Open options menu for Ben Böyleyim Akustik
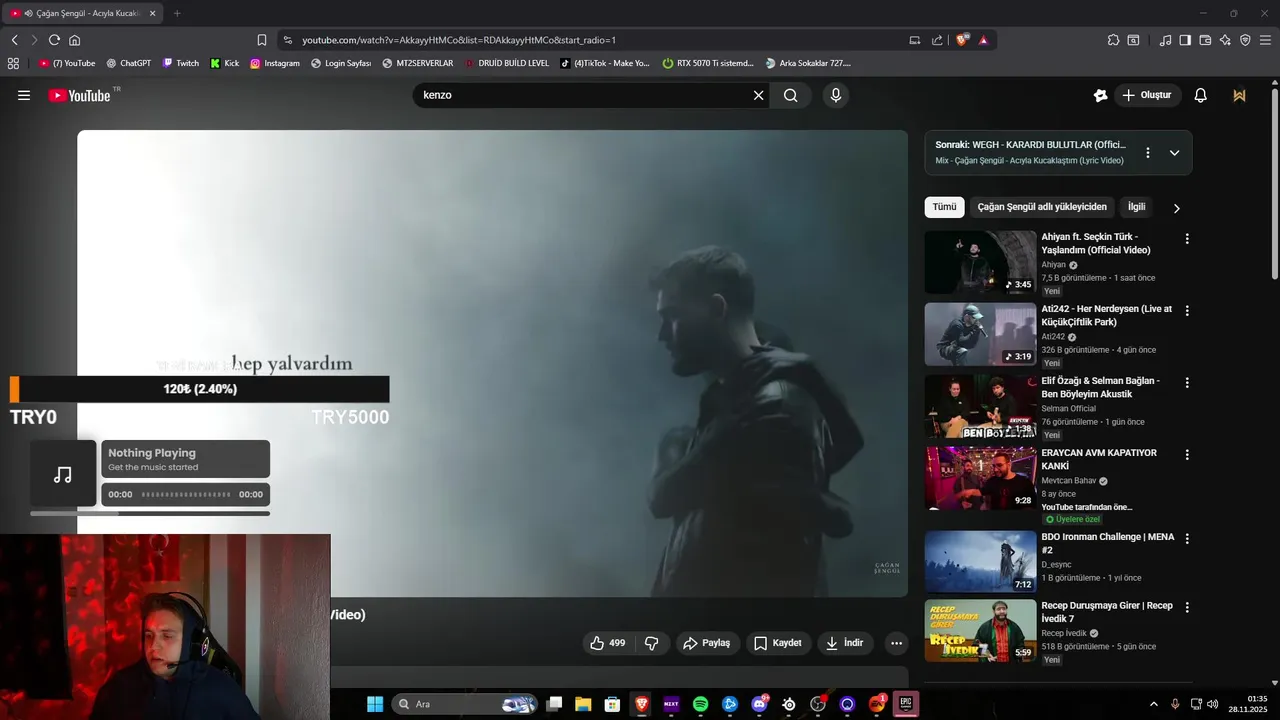 [x=1187, y=383]
